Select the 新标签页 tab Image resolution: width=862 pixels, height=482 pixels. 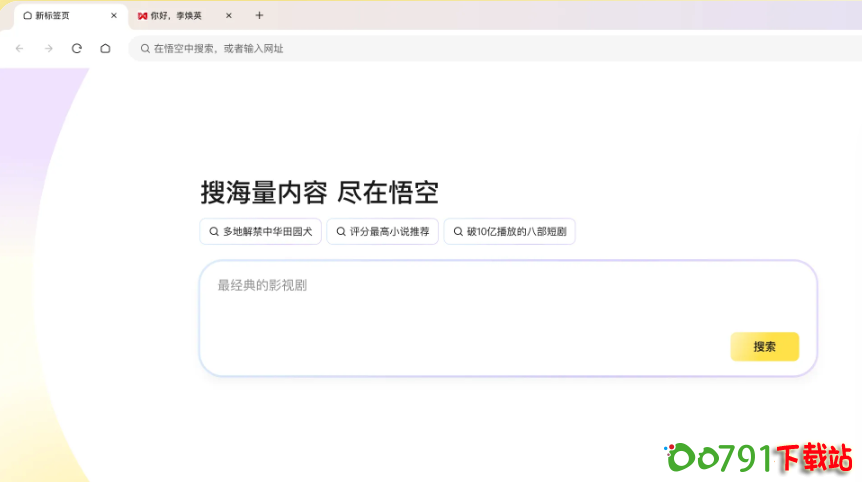click(x=60, y=16)
